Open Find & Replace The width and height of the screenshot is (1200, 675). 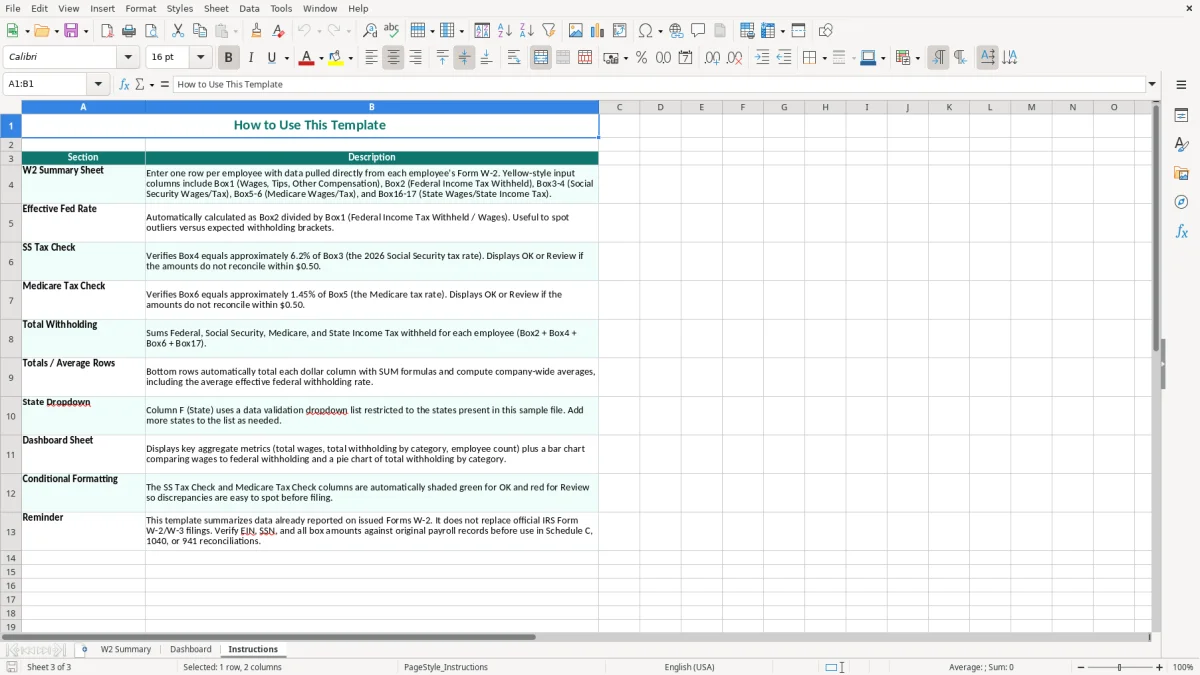[x=370, y=31]
